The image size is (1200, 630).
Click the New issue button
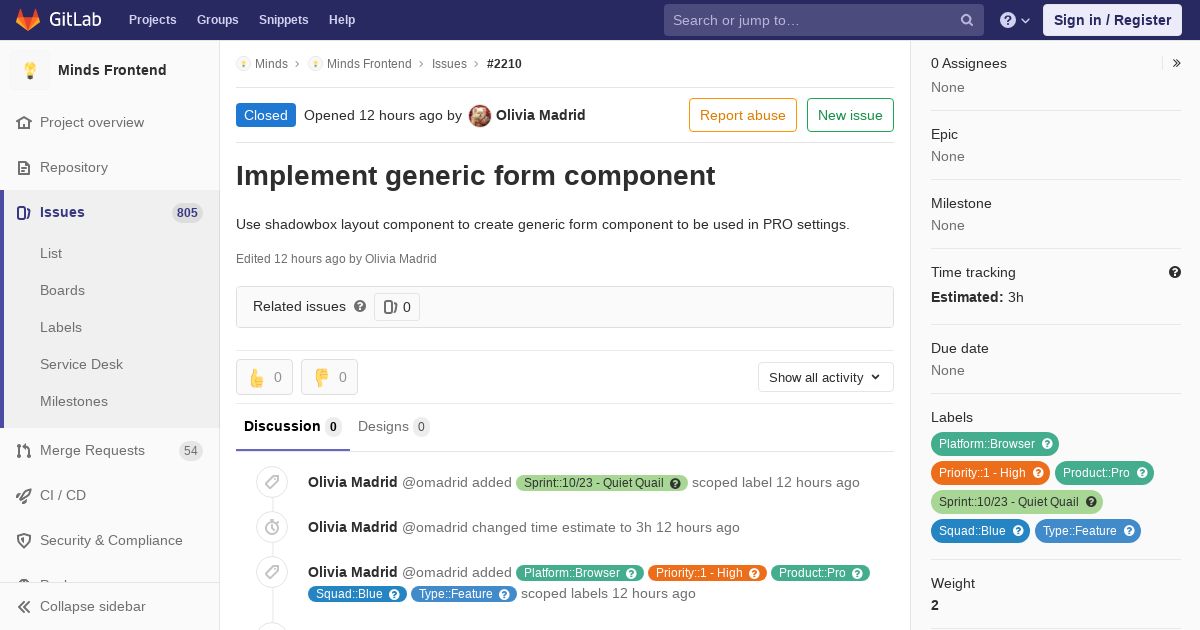(x=850, y=115)
